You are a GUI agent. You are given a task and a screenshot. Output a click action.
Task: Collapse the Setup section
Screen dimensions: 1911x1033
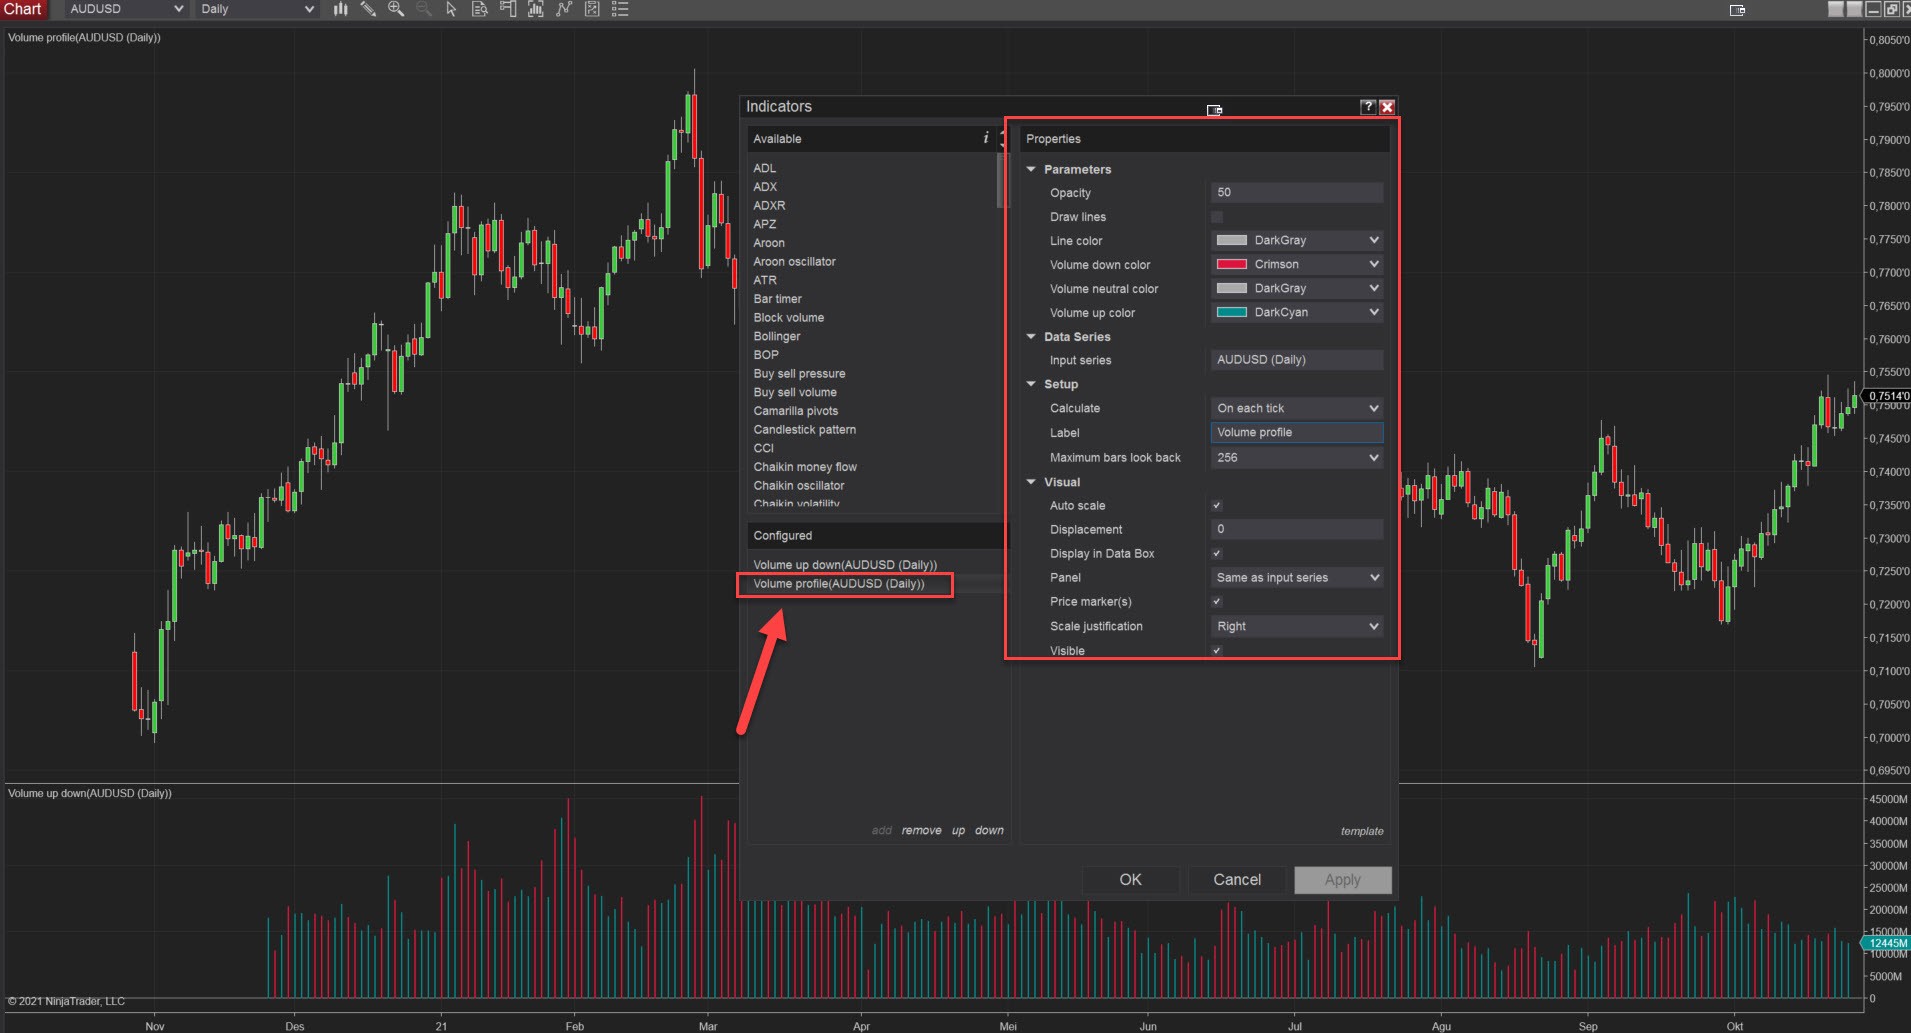(1031, 384)
